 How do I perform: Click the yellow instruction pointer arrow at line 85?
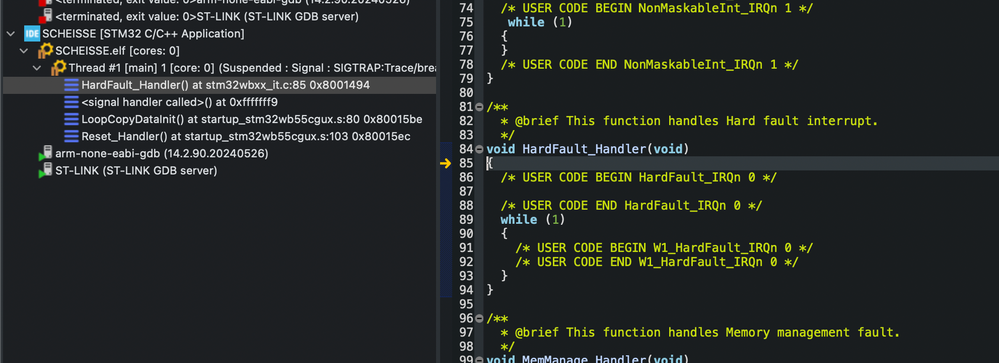pos(445,163)
